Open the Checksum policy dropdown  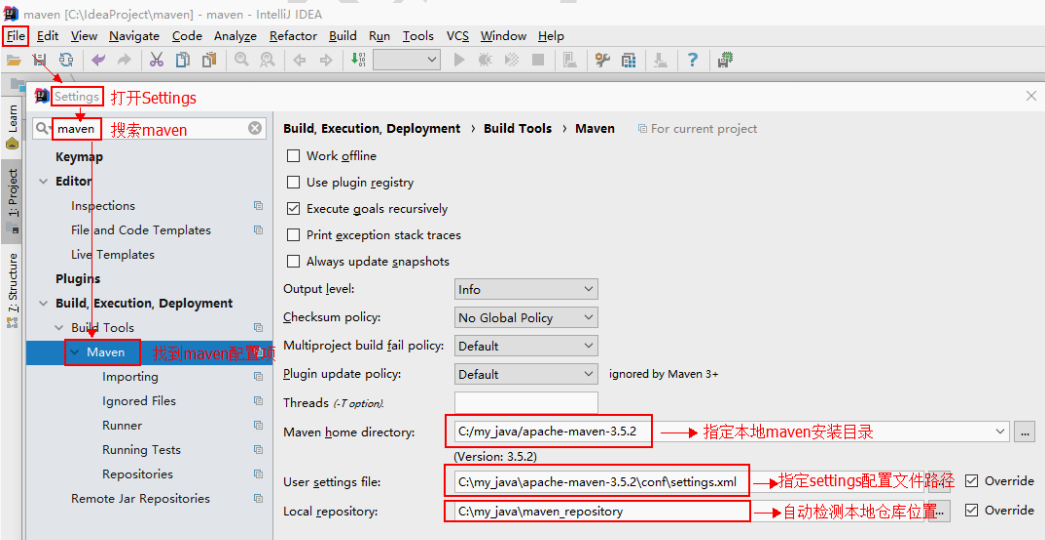tap(526, 317)
